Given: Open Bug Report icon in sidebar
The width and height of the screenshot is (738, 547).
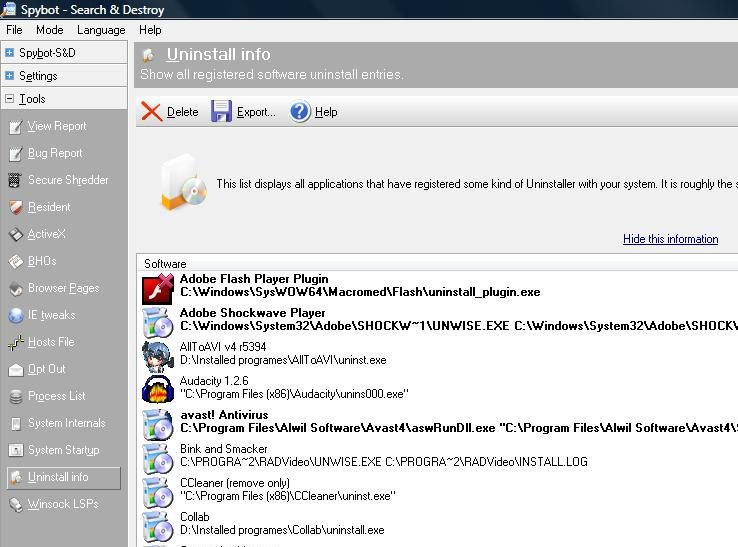Looking at the screenshot, I should pyautogui.click(x=15, y=153).
